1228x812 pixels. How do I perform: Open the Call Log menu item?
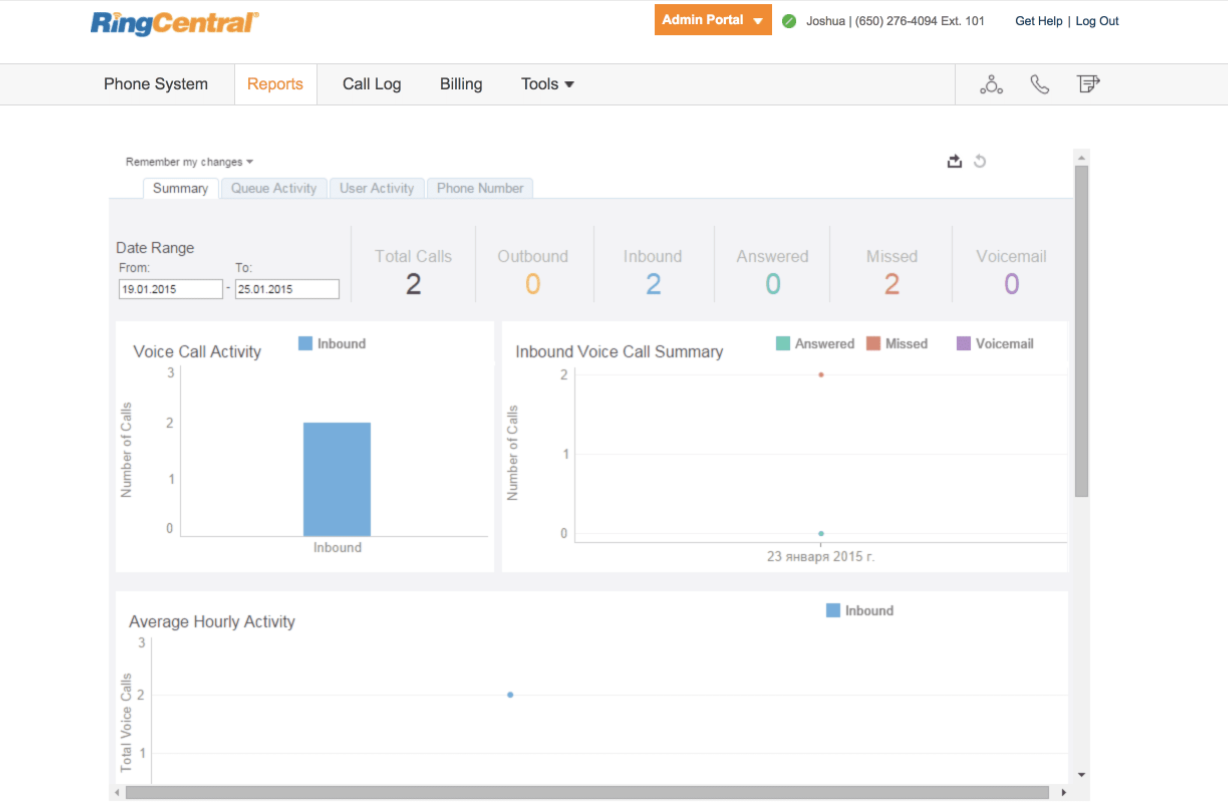coord(372,85)
